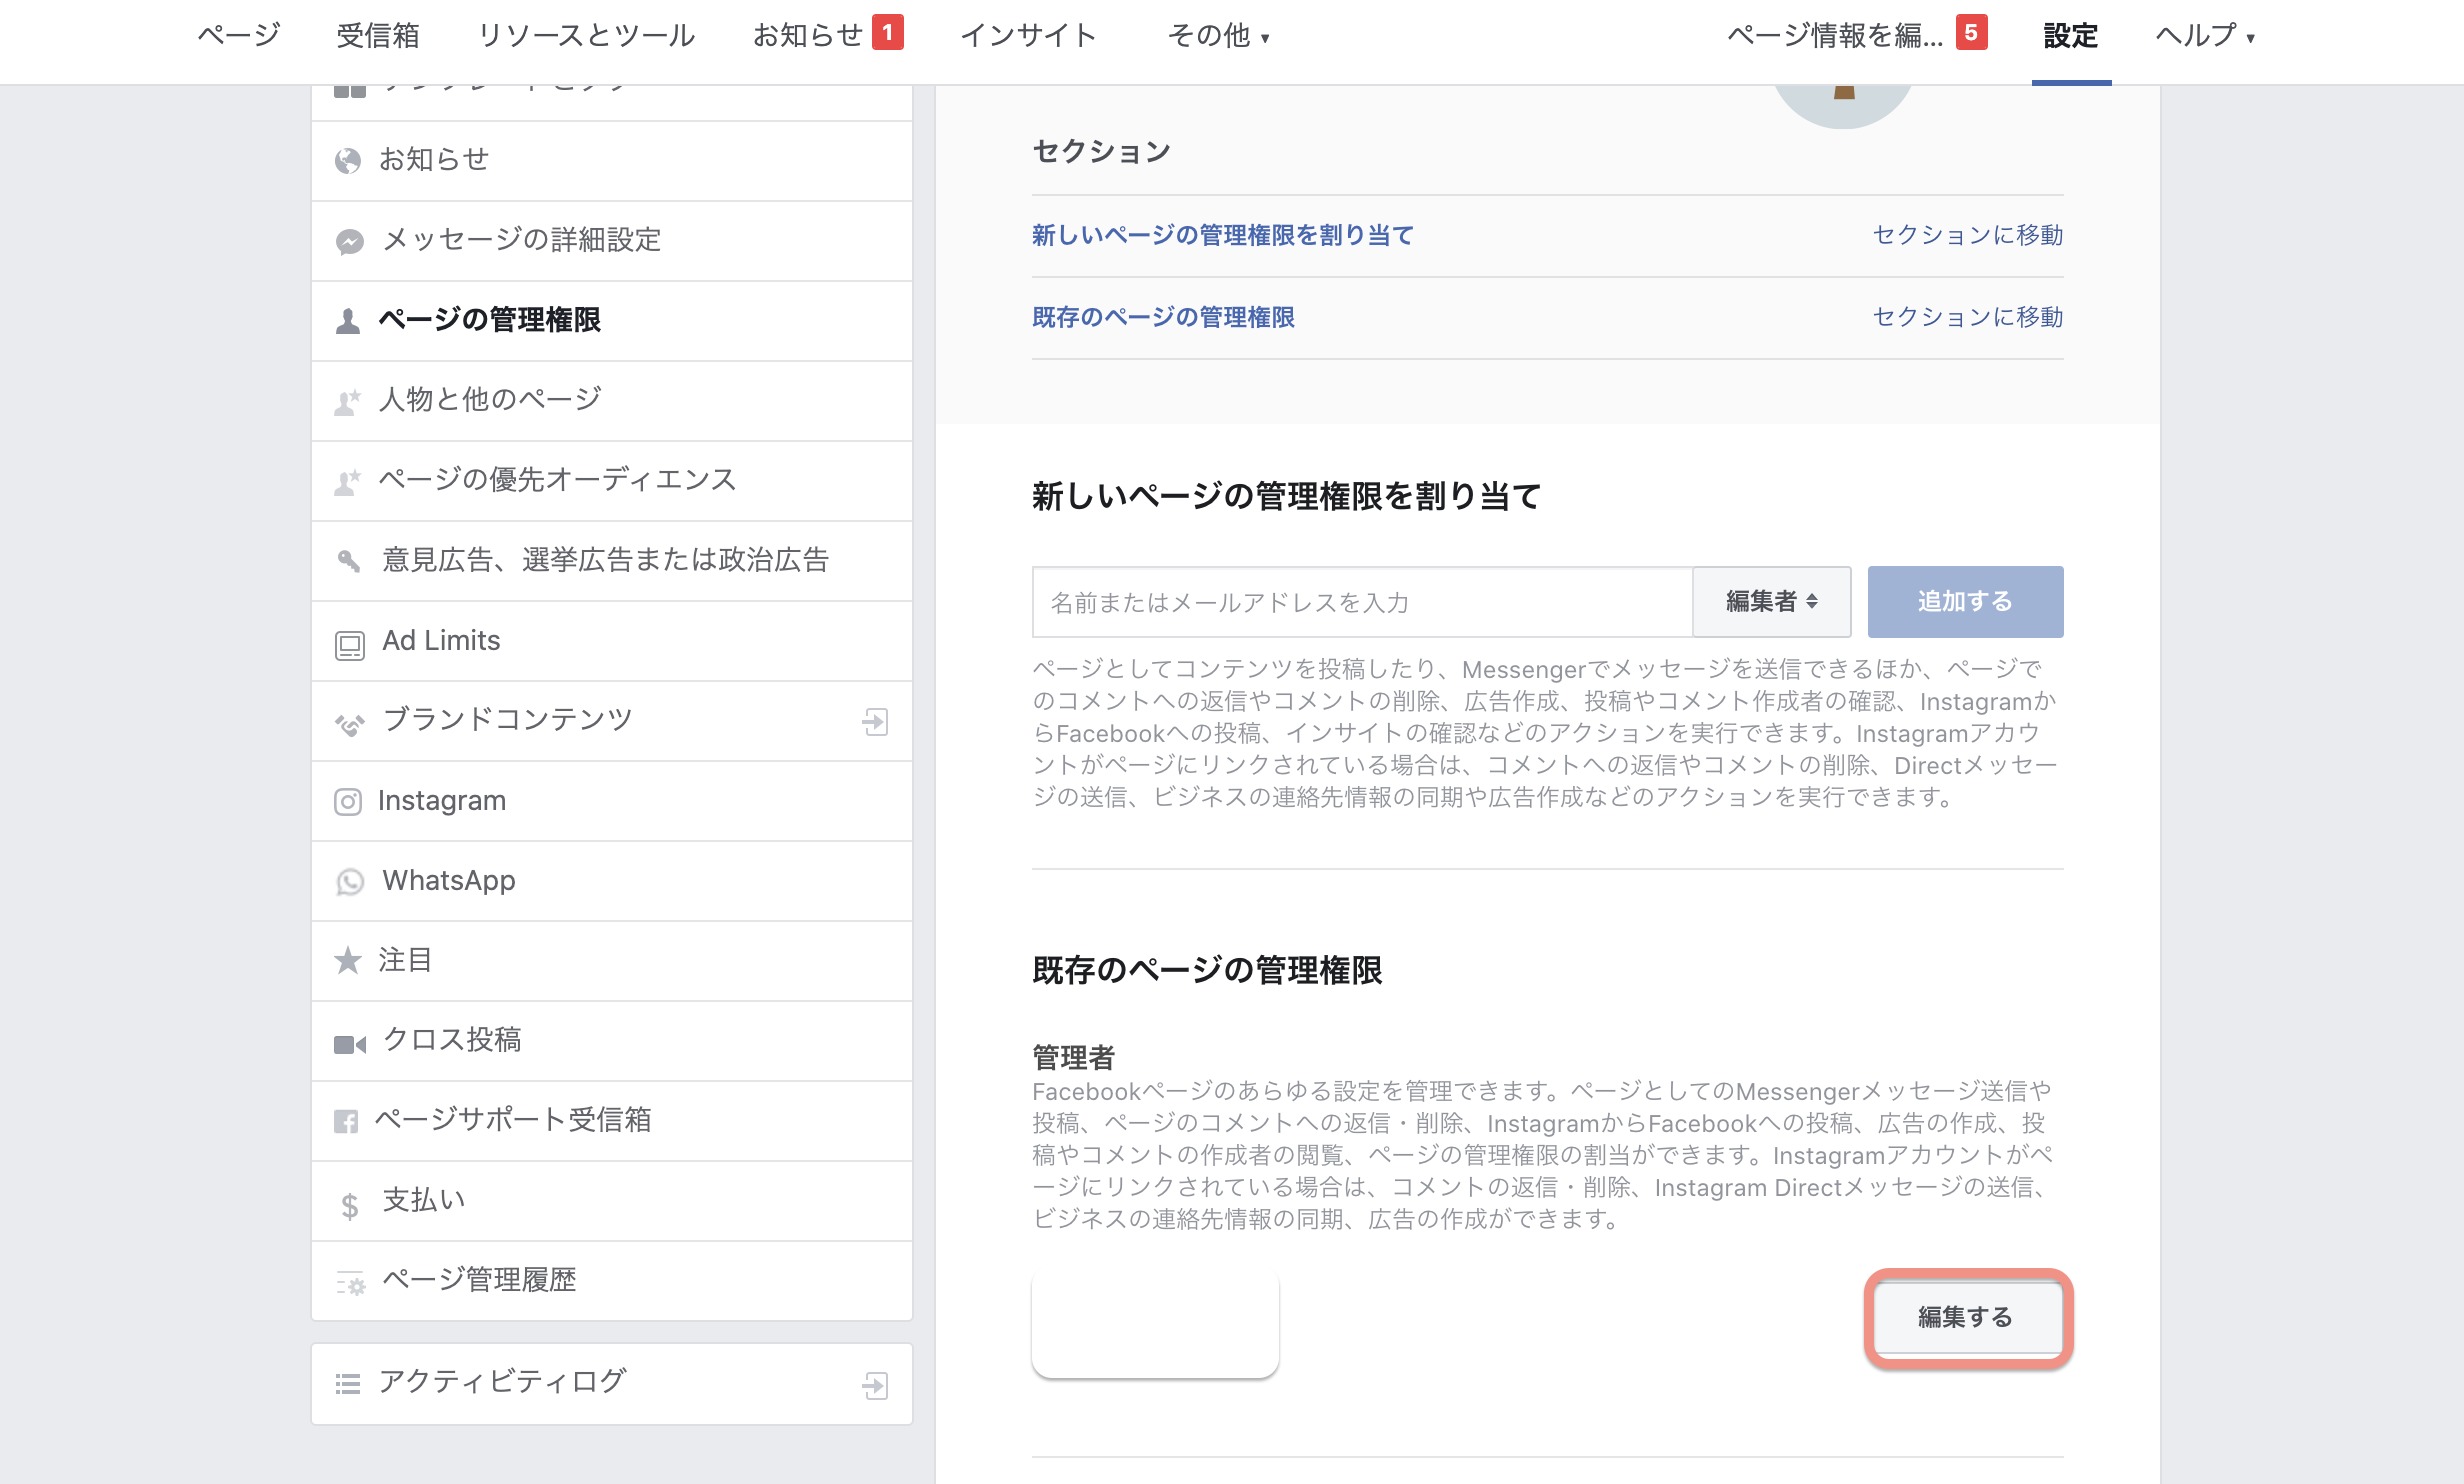Click the Ad Limits icon in sidebar
Viewport: 2464px width, 1484px height.
point(349,645)
